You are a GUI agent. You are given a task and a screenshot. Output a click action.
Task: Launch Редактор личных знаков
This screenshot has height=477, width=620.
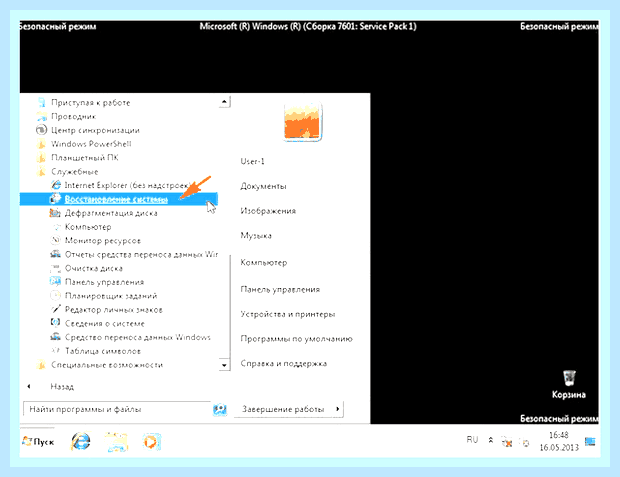point(107,309)
